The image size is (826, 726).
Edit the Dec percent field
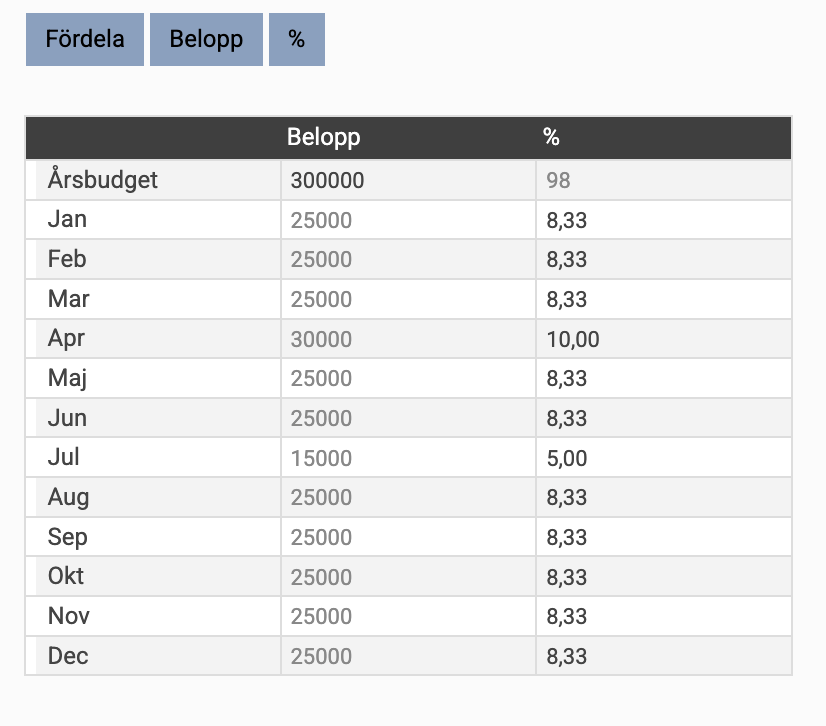[664, 656]
